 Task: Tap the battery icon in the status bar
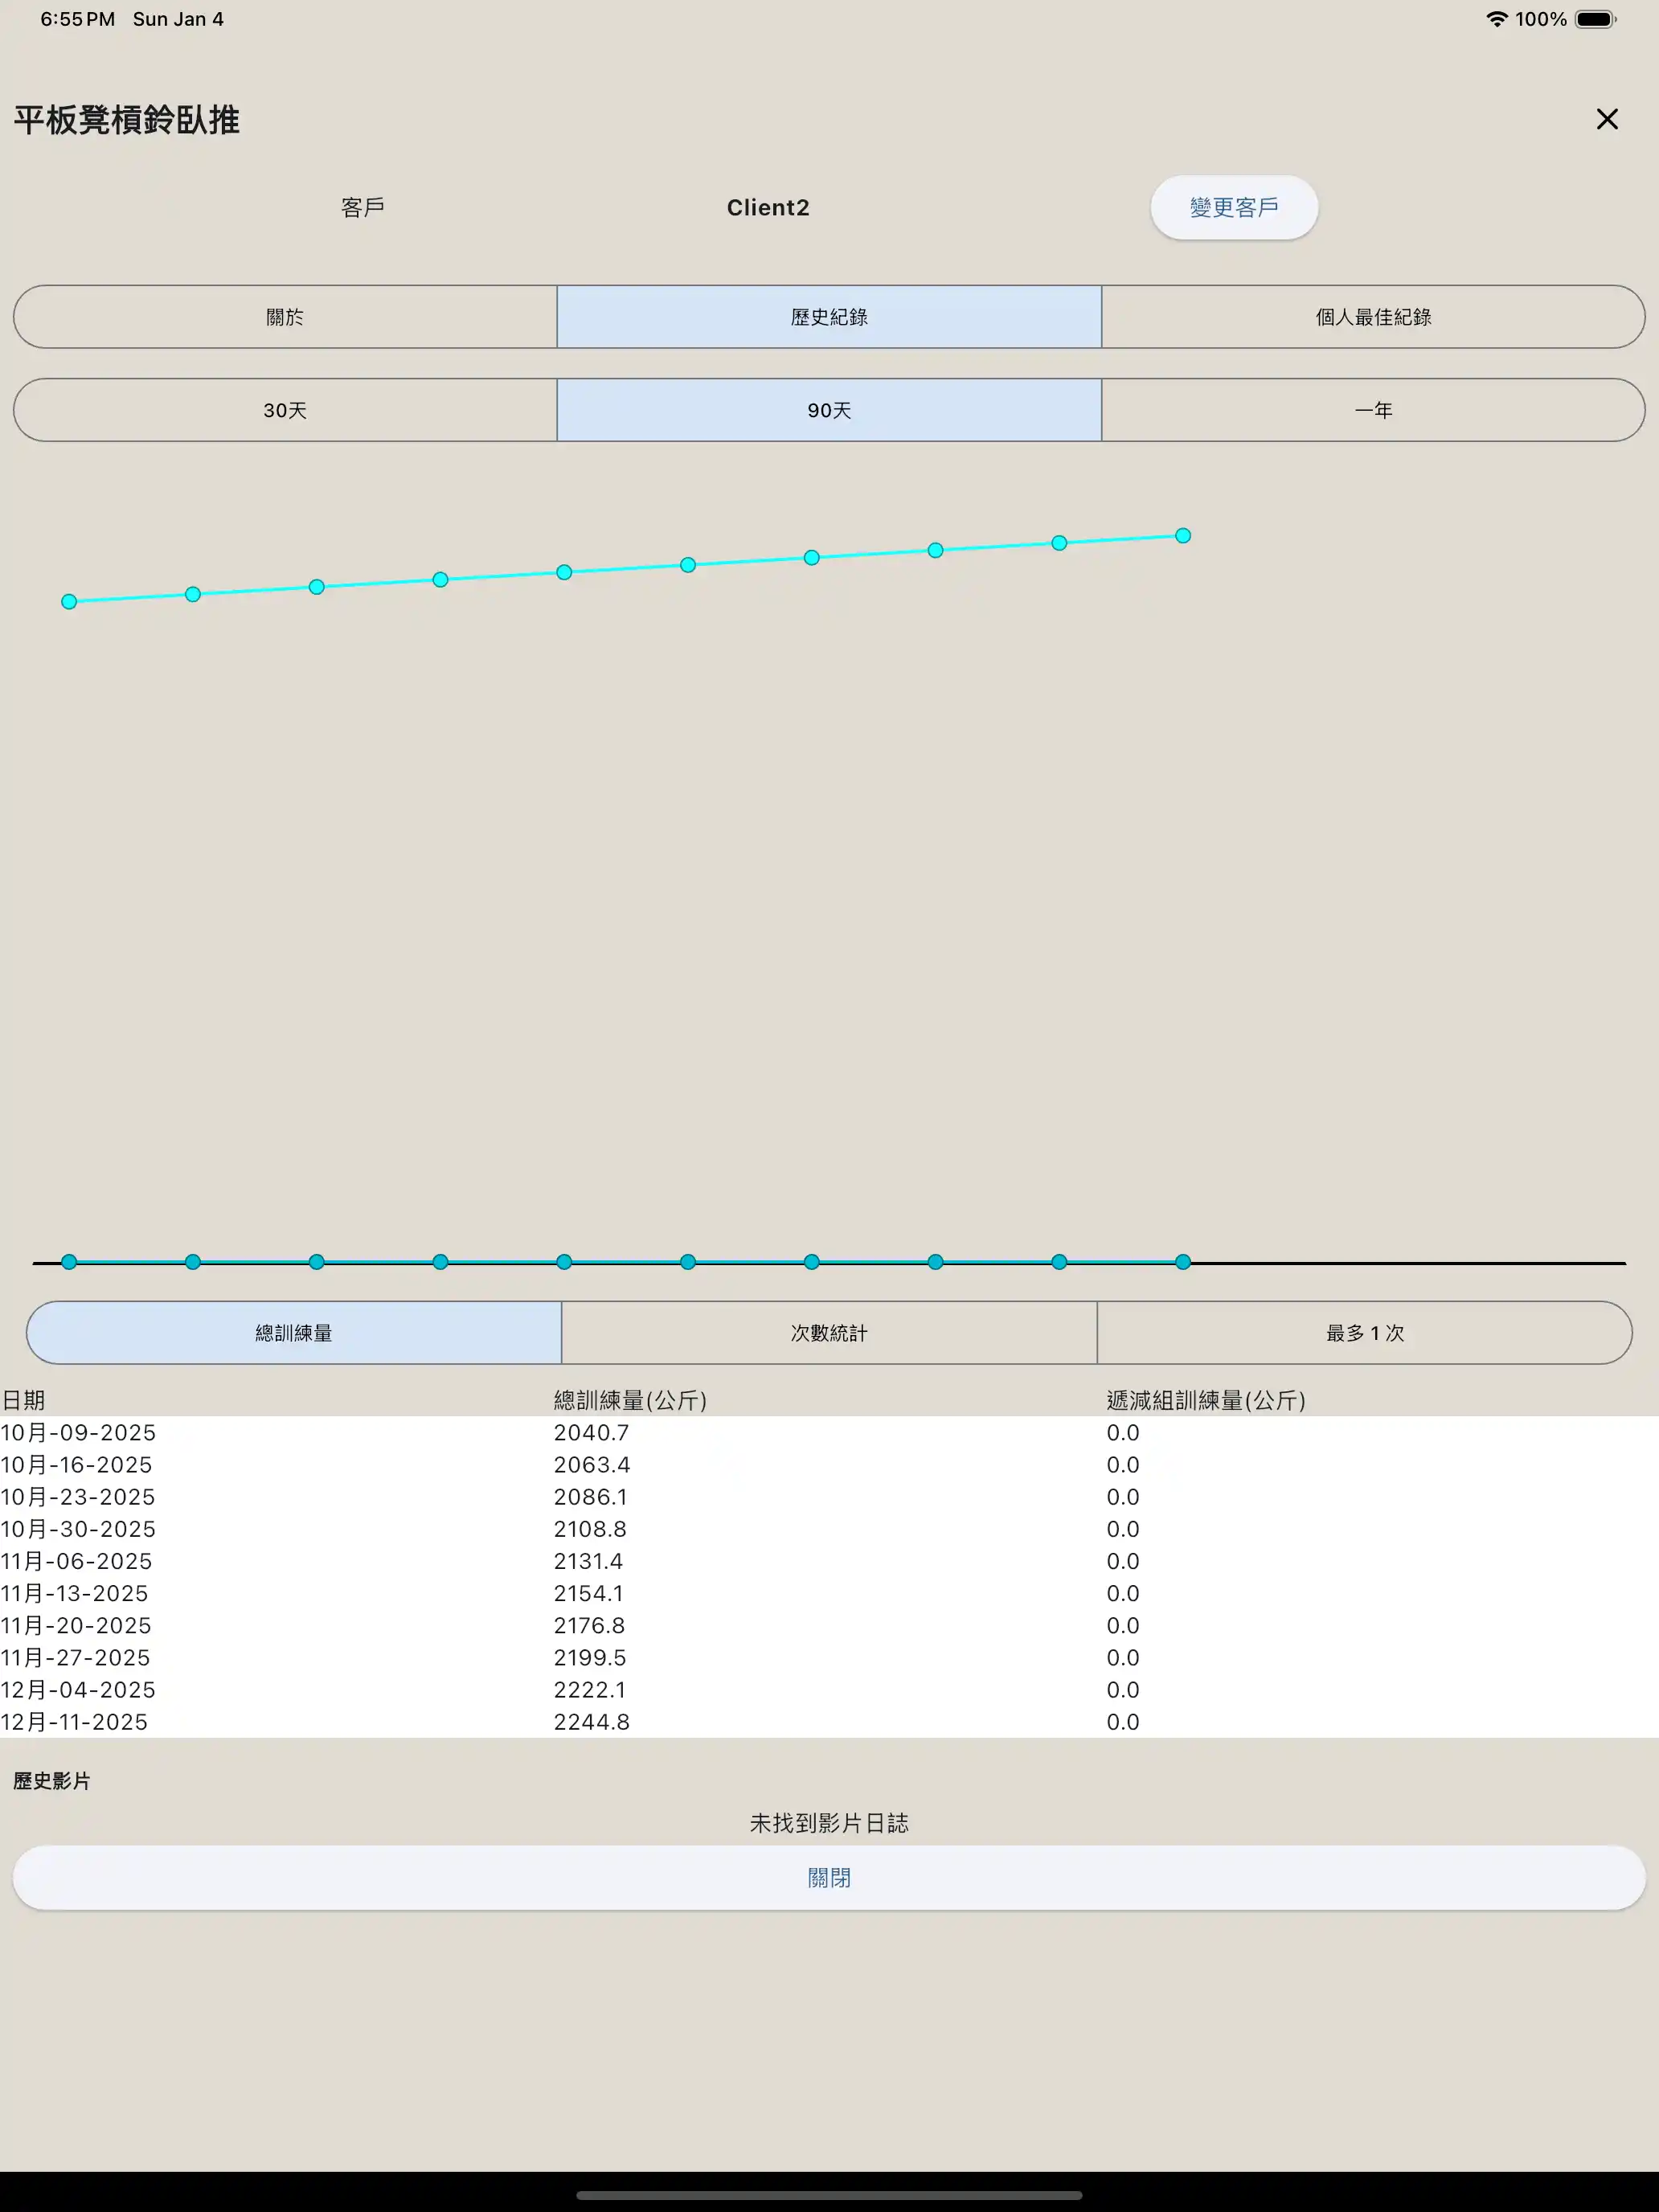[1595, 19]
